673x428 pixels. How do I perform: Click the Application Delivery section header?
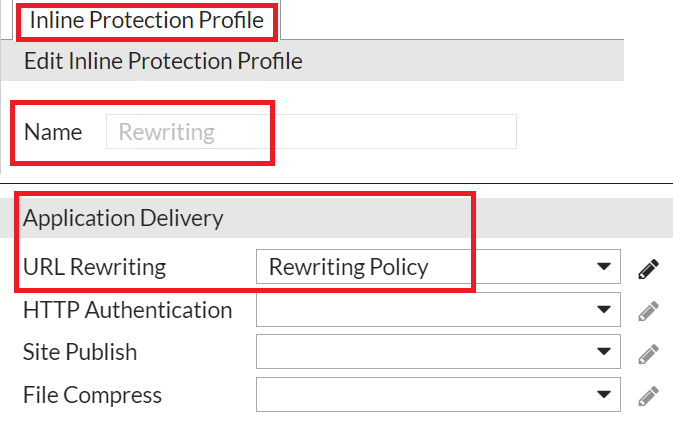click(123, 218)
